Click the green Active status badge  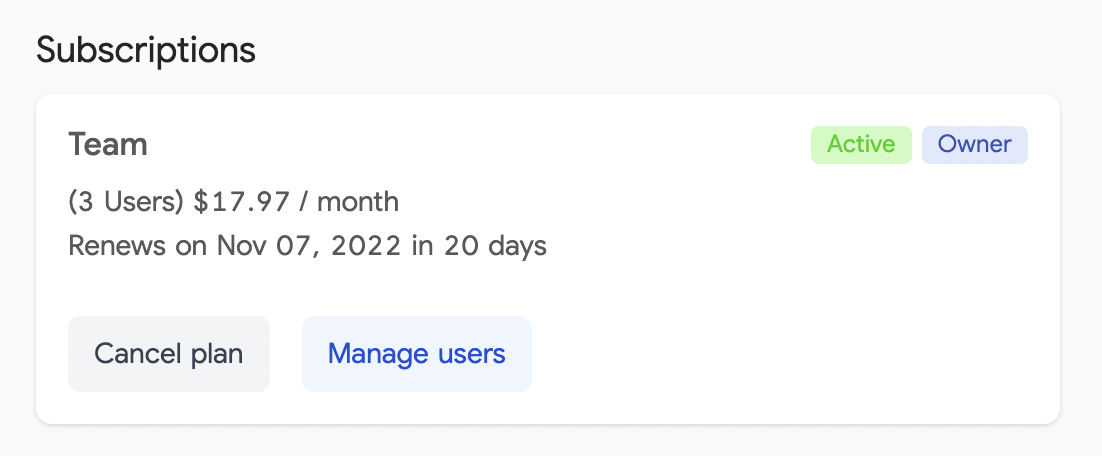[861, 144]
